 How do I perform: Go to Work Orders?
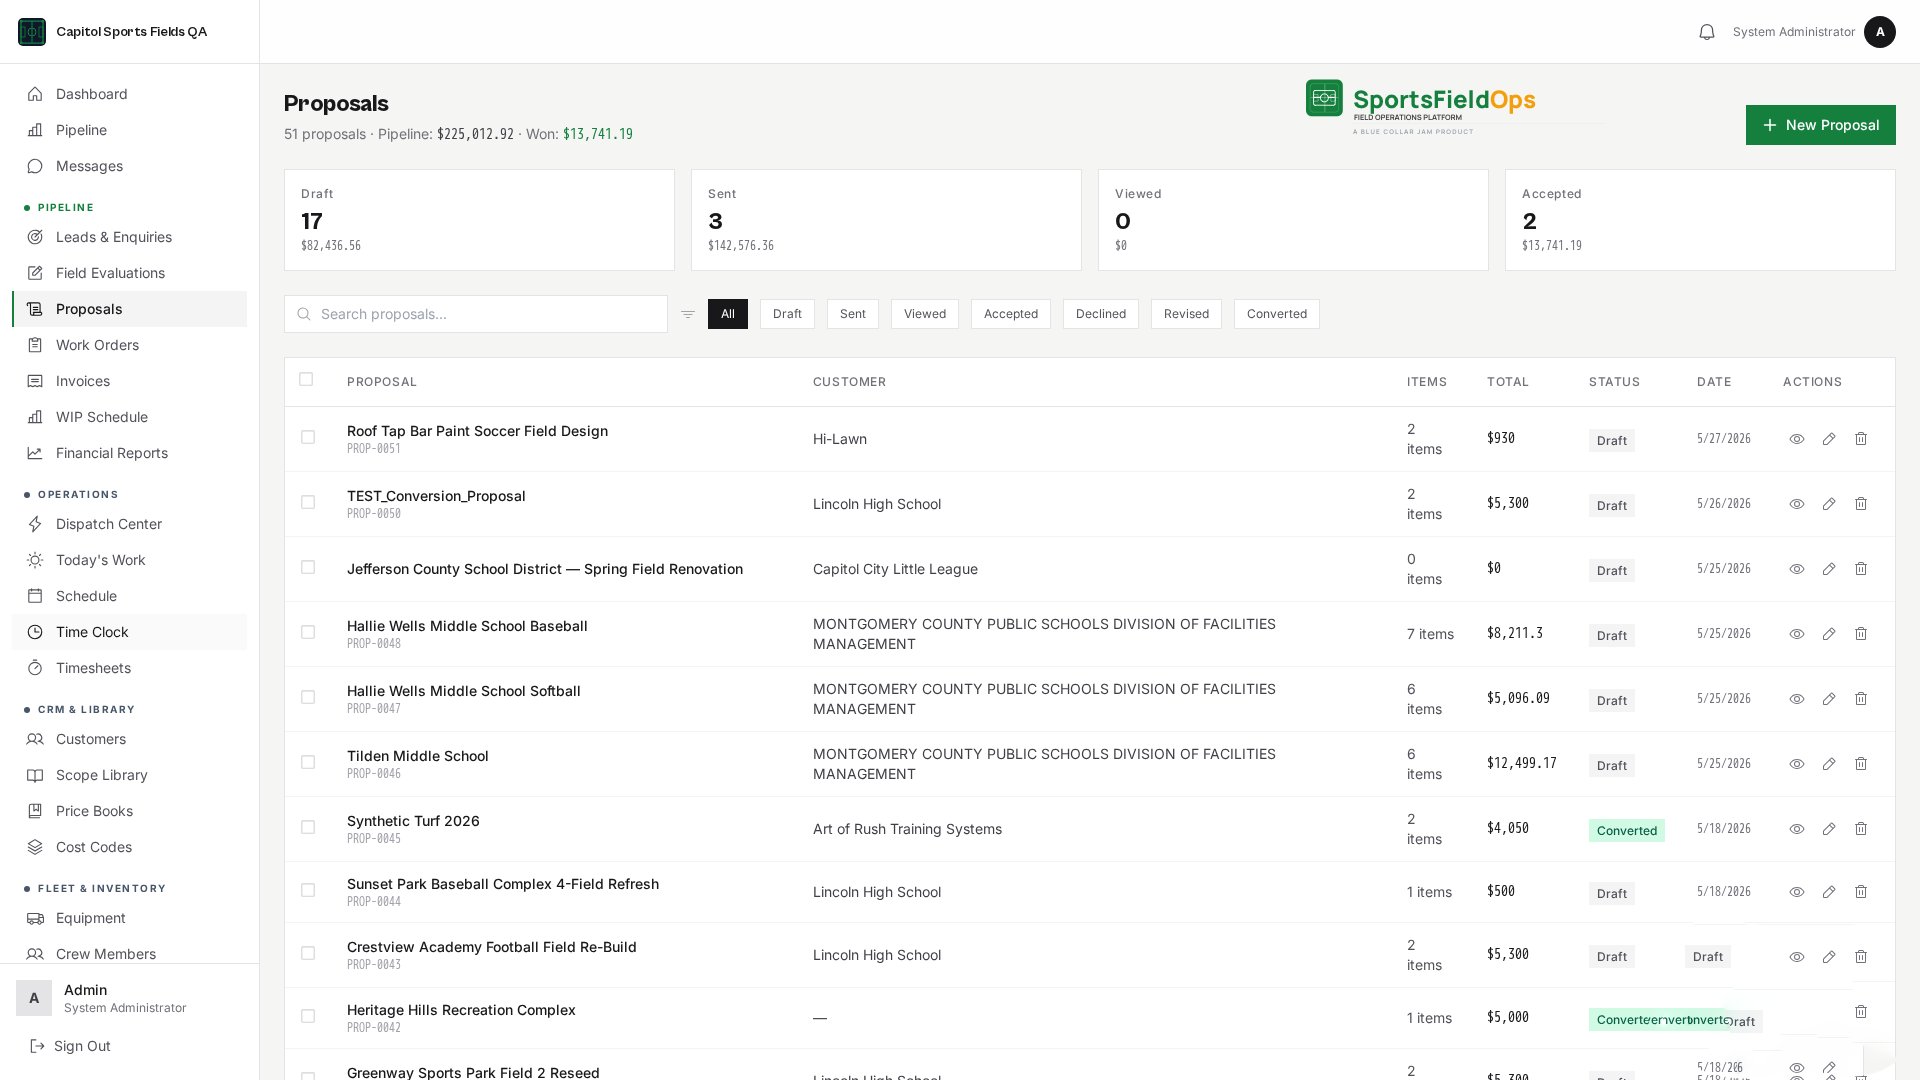point(129,345)
